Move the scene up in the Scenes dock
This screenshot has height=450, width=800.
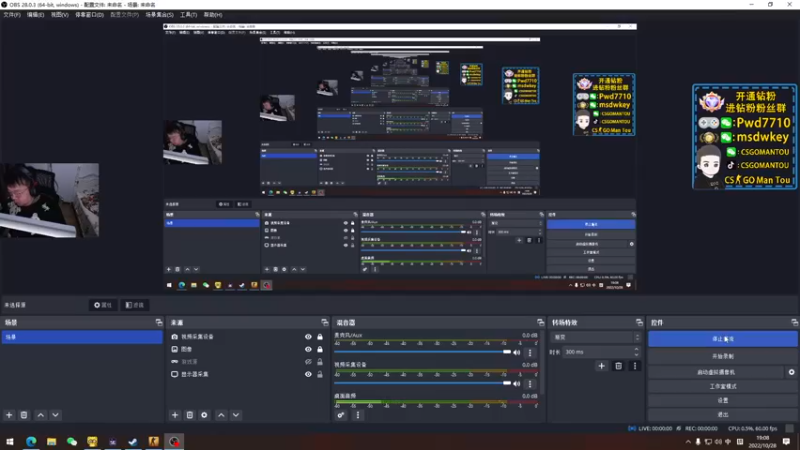[x=41, y=415]
